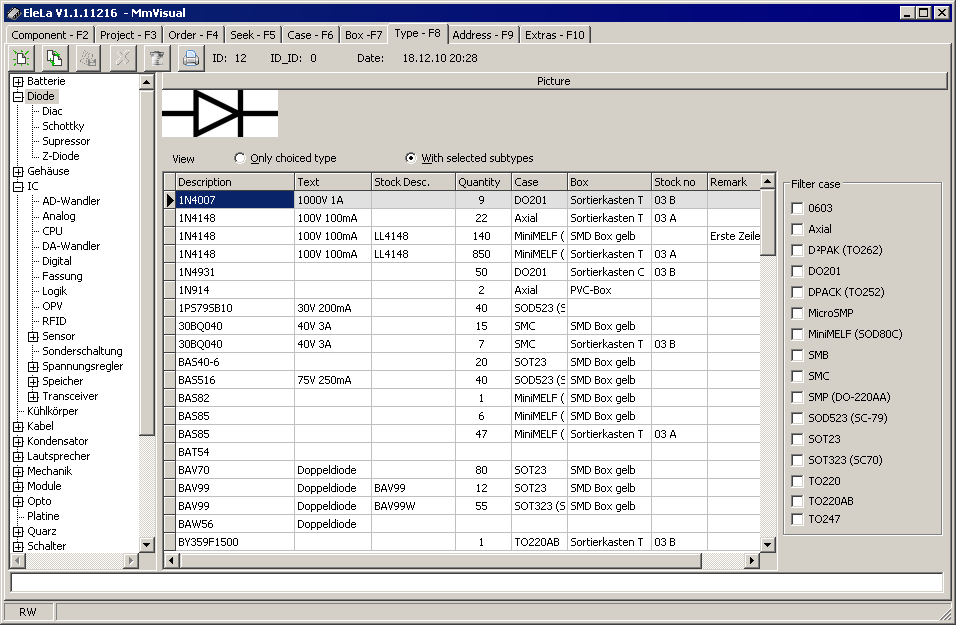Viewport: 956px width, 625px height.
Task: Select the Schottky tree item
Action: (63, 126)
